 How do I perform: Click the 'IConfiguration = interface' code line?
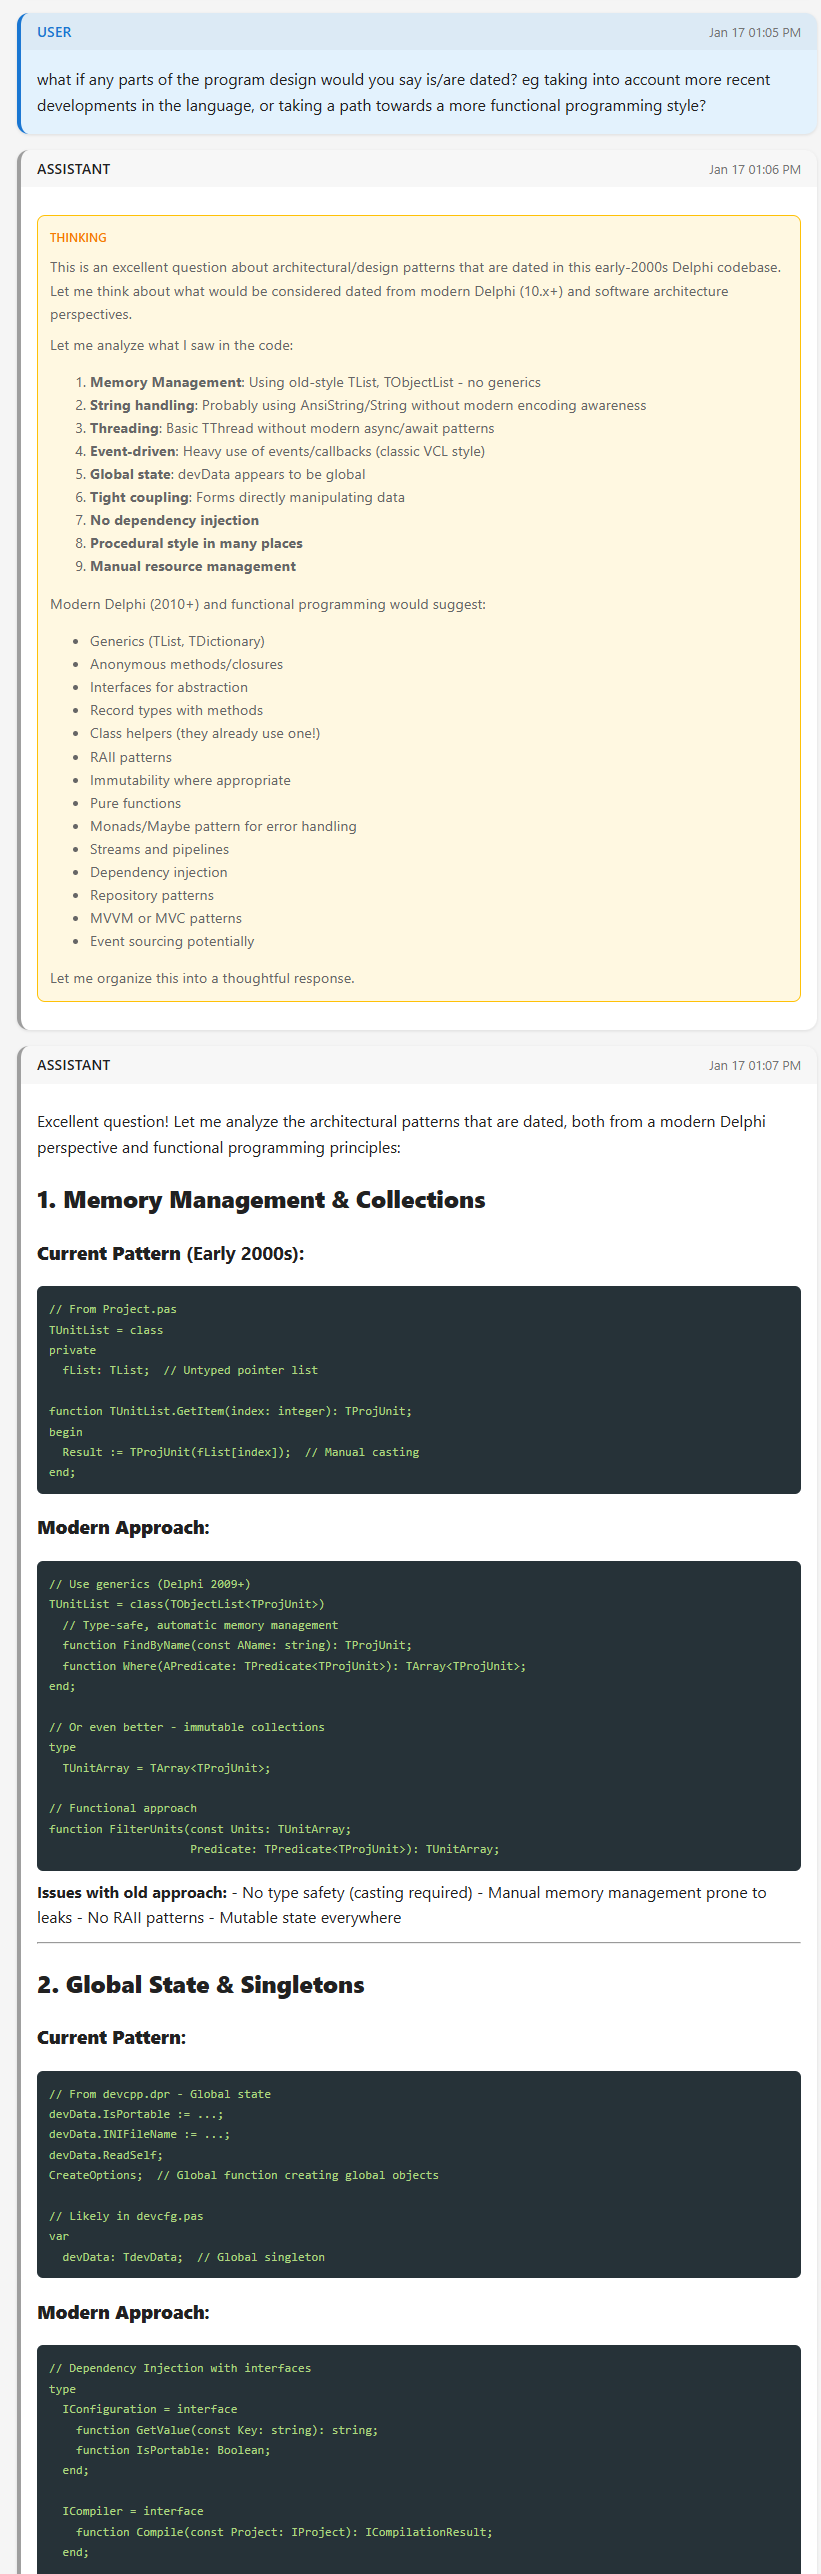150,2409
